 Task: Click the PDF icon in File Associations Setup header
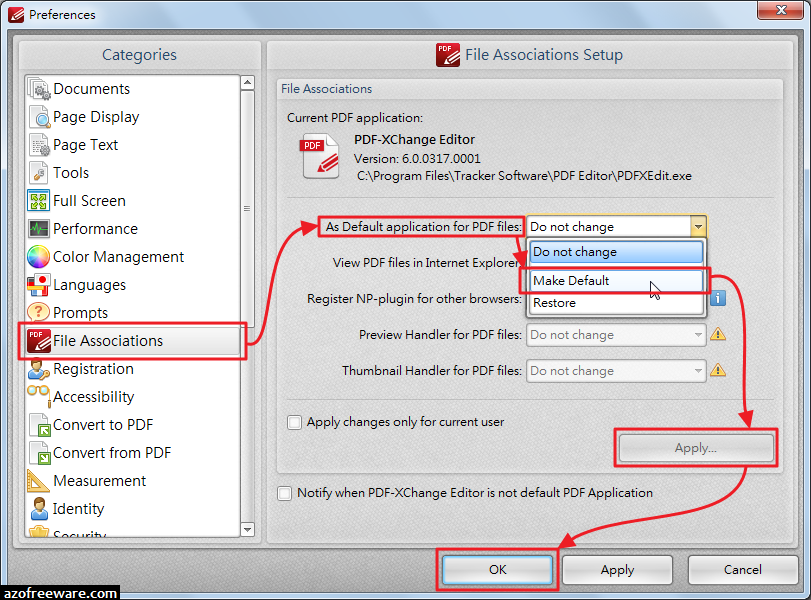click(x=447, y=54)
